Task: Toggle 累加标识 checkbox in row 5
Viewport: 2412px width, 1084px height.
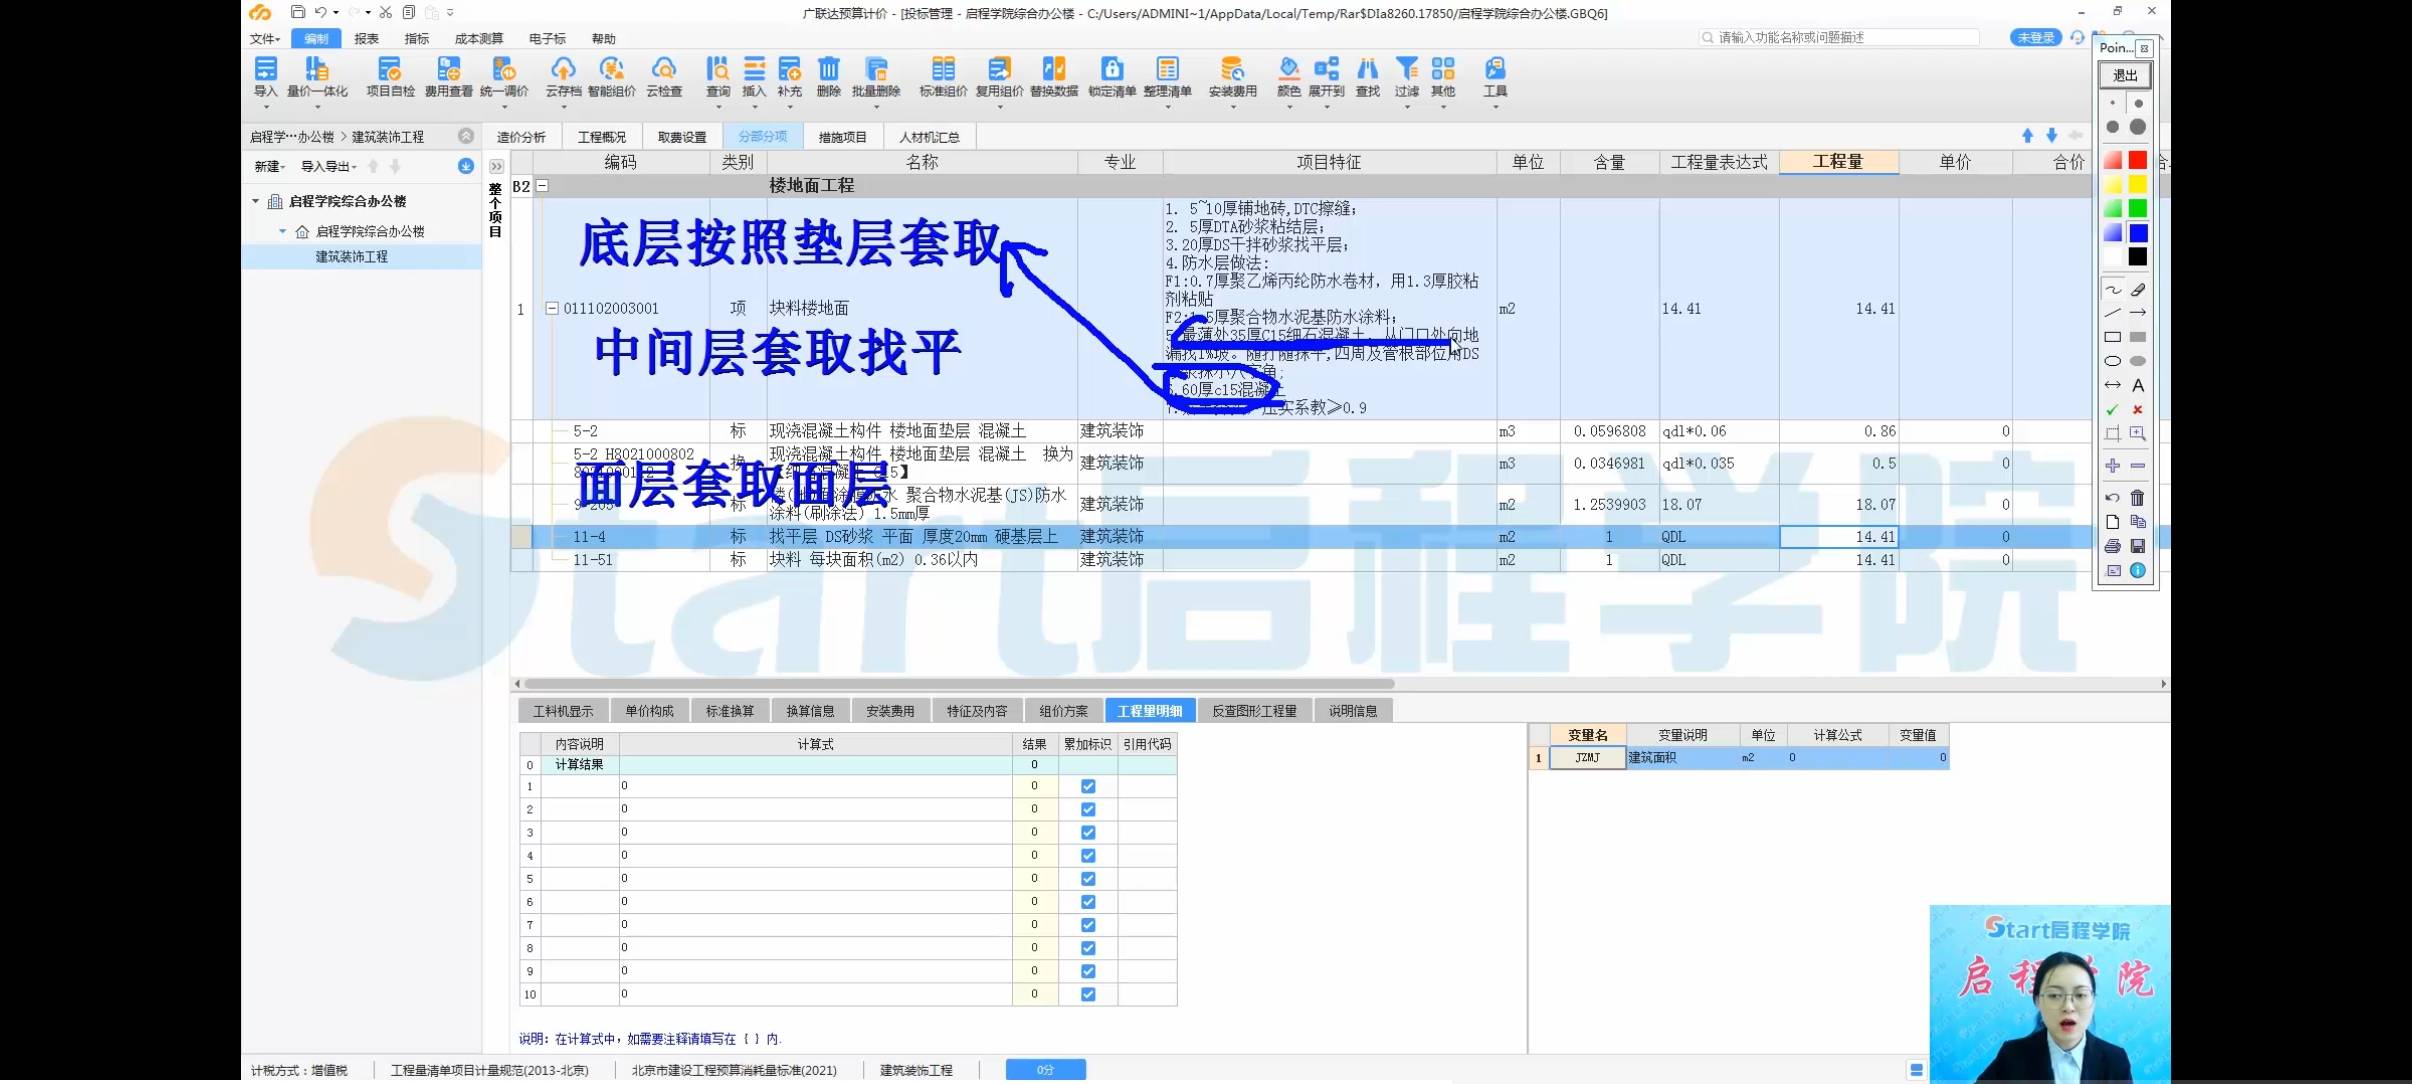Action: pos(1088,878)
